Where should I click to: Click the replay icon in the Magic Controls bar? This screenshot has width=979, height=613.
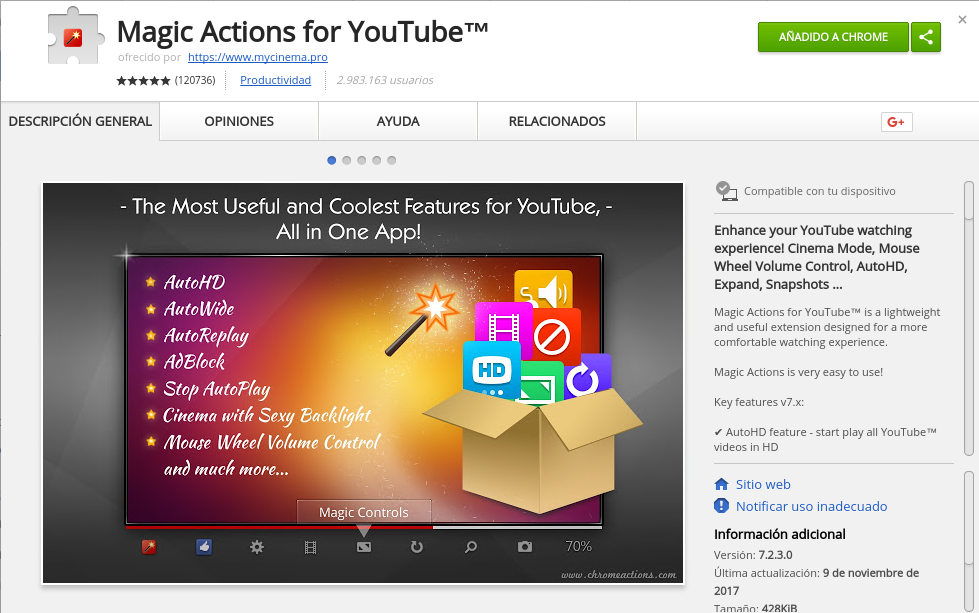(416, 547)
